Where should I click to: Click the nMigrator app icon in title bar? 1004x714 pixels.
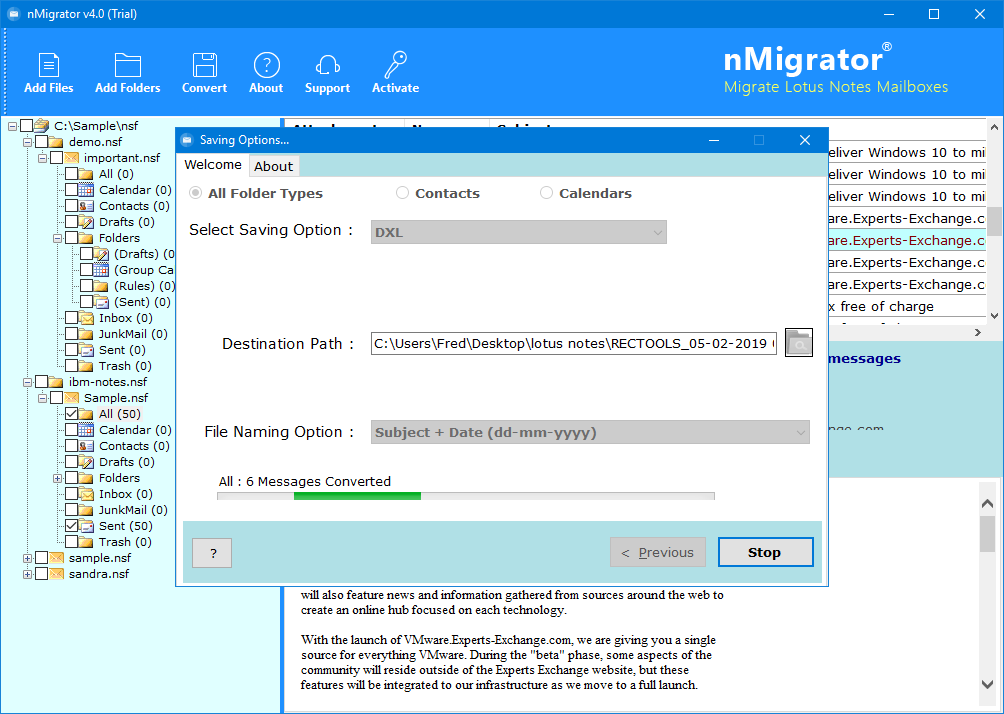click(x=13, y=14)
